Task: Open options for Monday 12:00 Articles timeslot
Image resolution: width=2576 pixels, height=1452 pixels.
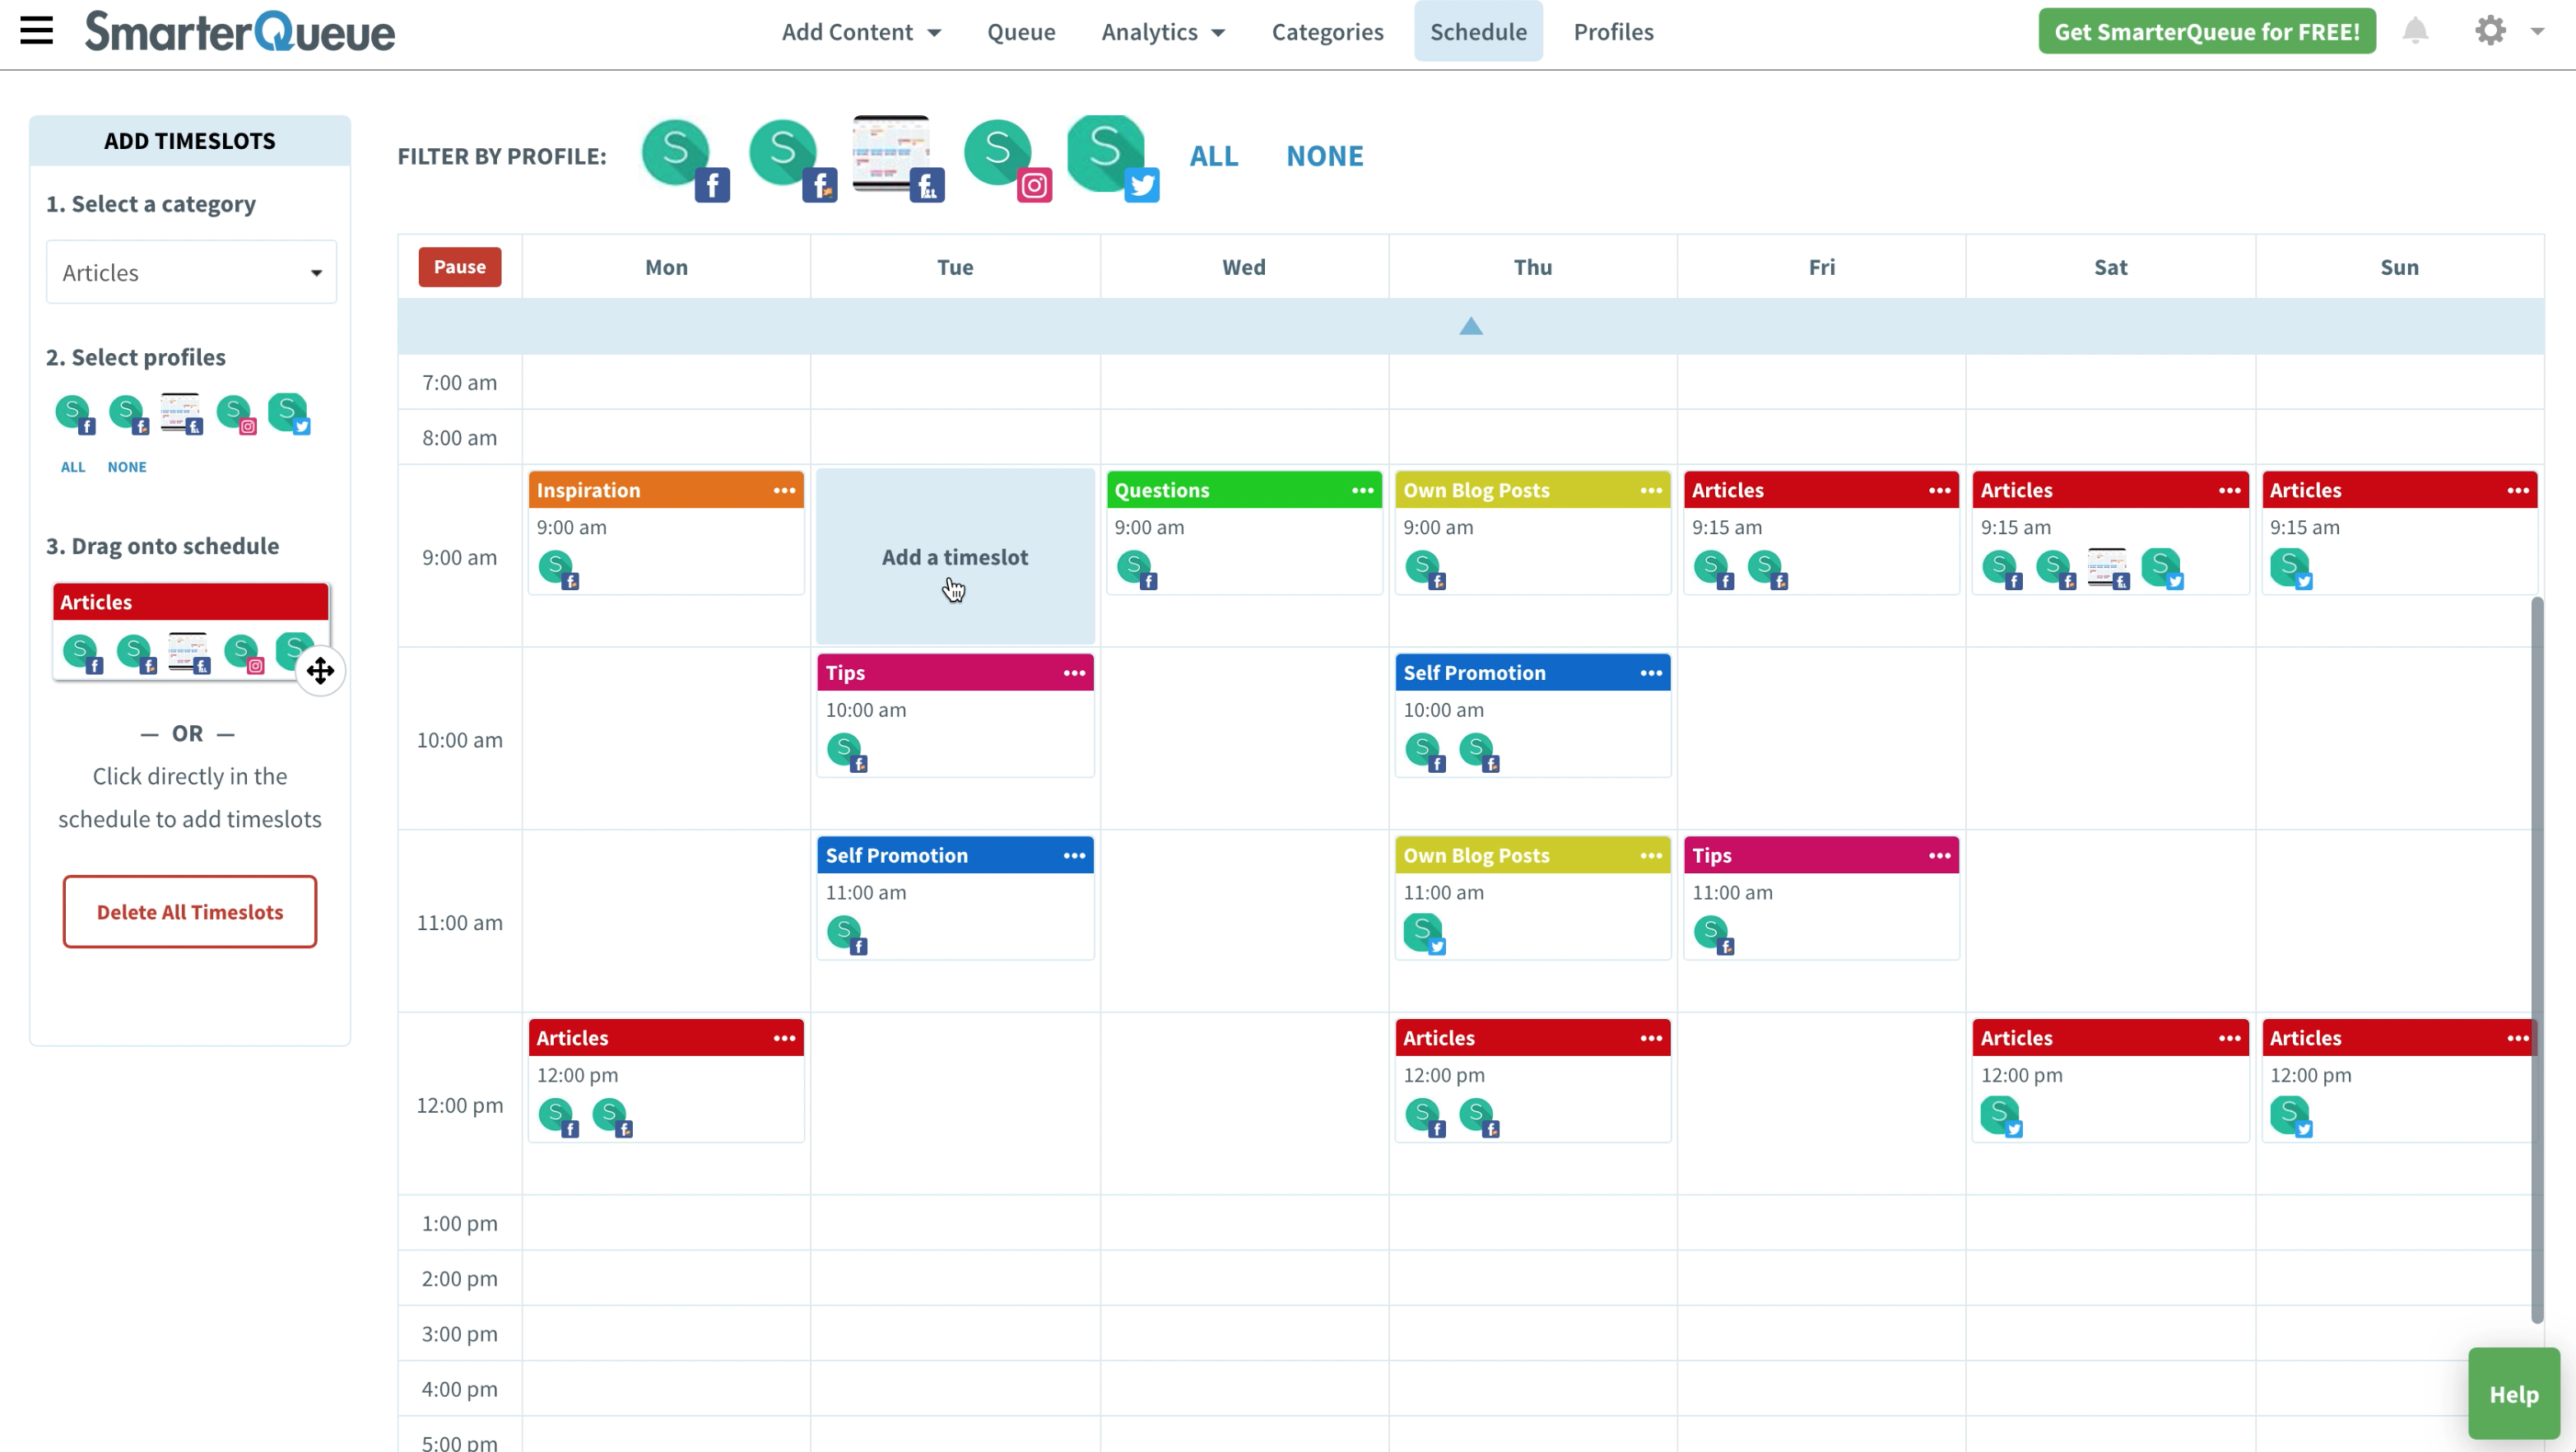Action: [x=785, y=1038]
